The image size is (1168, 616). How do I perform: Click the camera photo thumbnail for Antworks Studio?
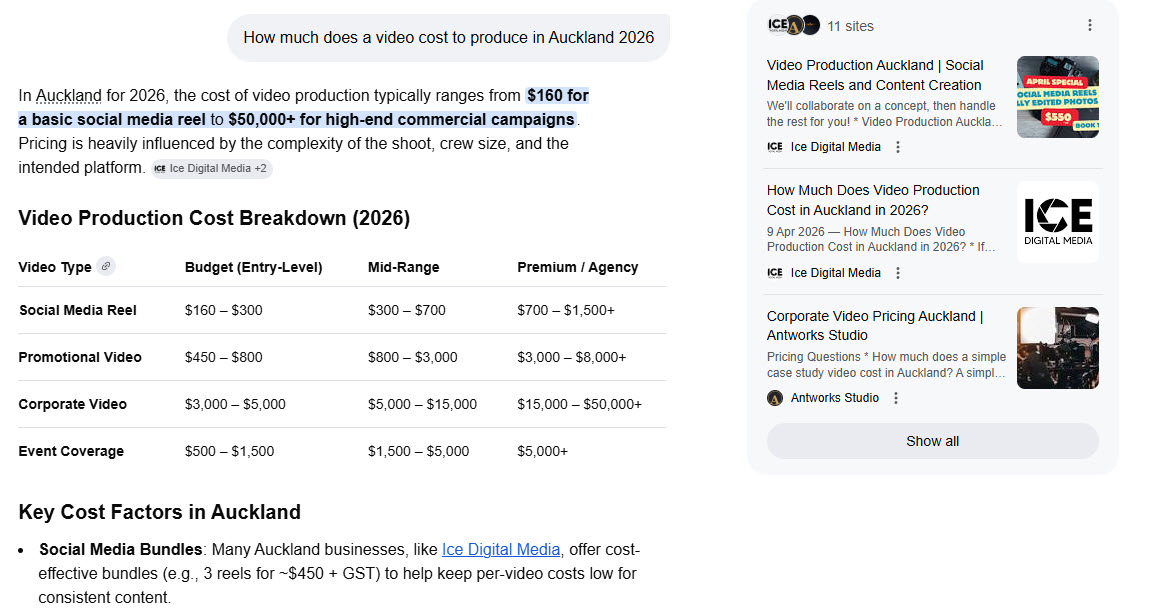[1057, 347]
